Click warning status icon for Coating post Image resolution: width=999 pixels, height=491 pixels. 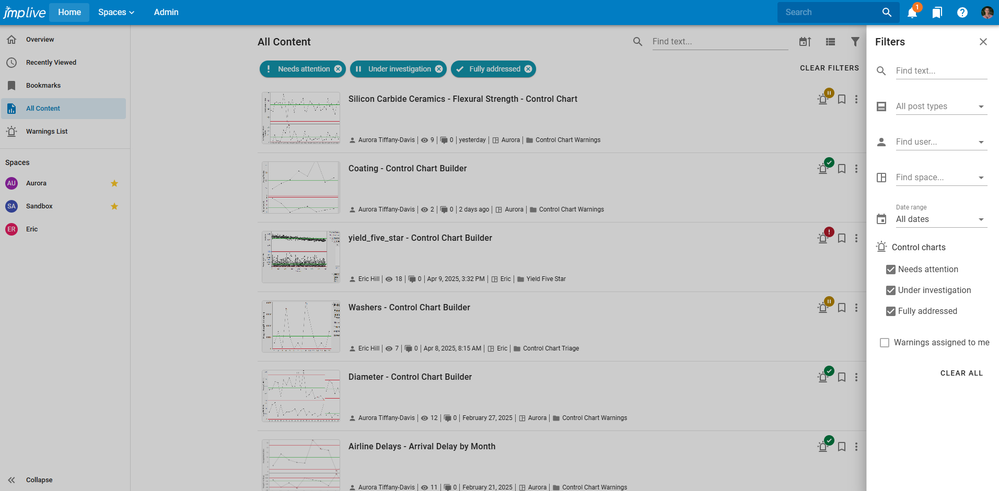tap(823, 168)
